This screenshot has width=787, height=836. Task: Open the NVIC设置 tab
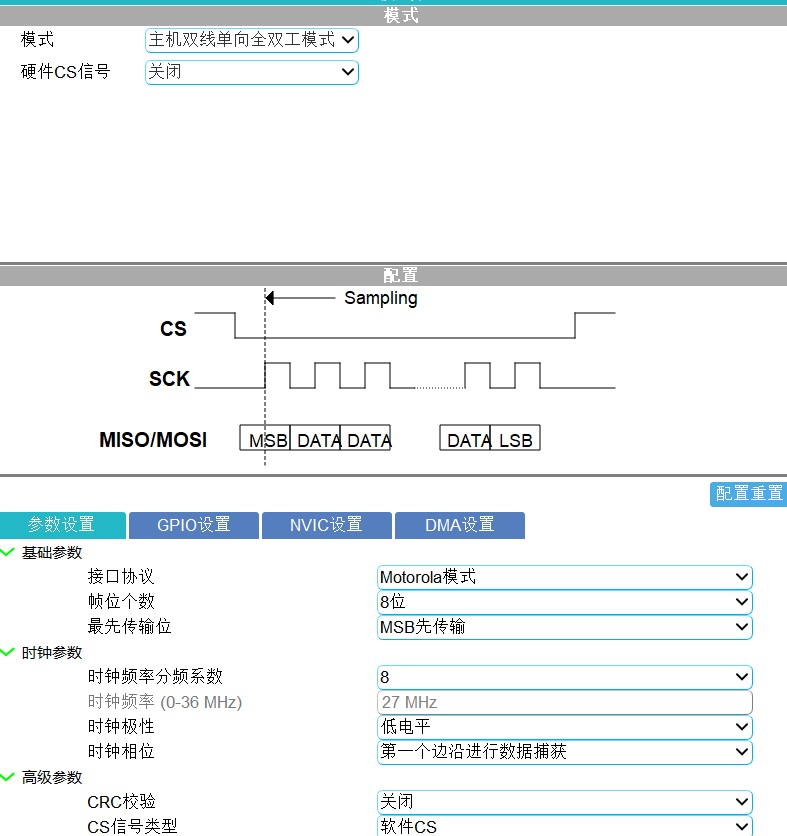click(x=326, y=525)
